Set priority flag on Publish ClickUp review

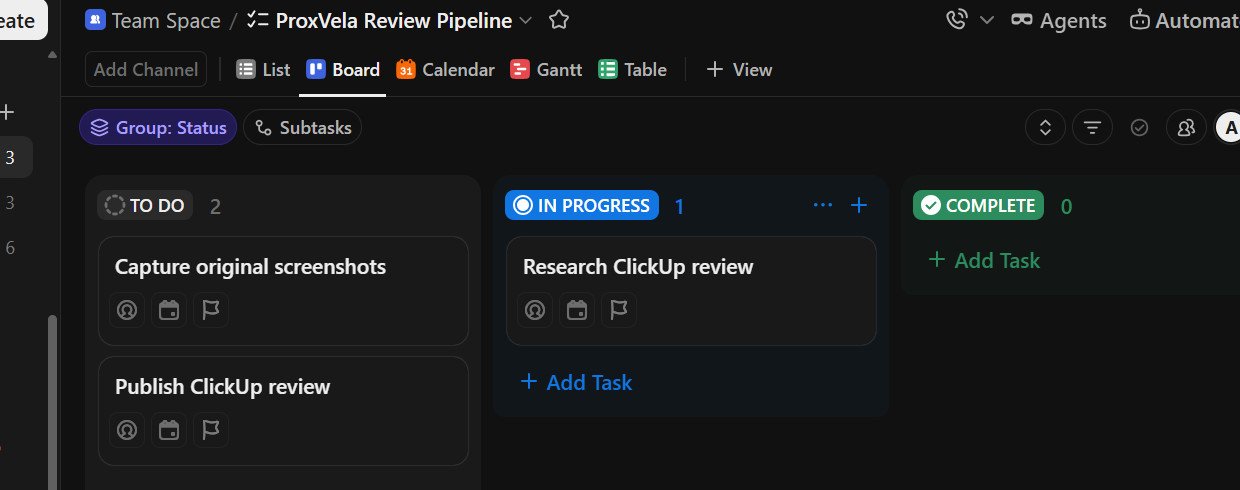click(211, 430)
